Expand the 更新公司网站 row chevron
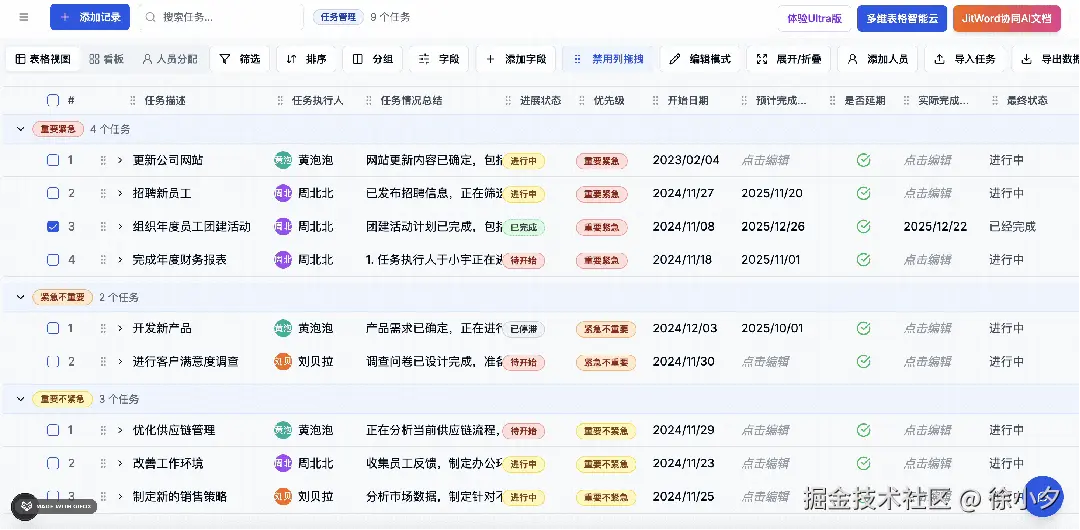This screenshot has width=1080, height=530. pos(120,160)
